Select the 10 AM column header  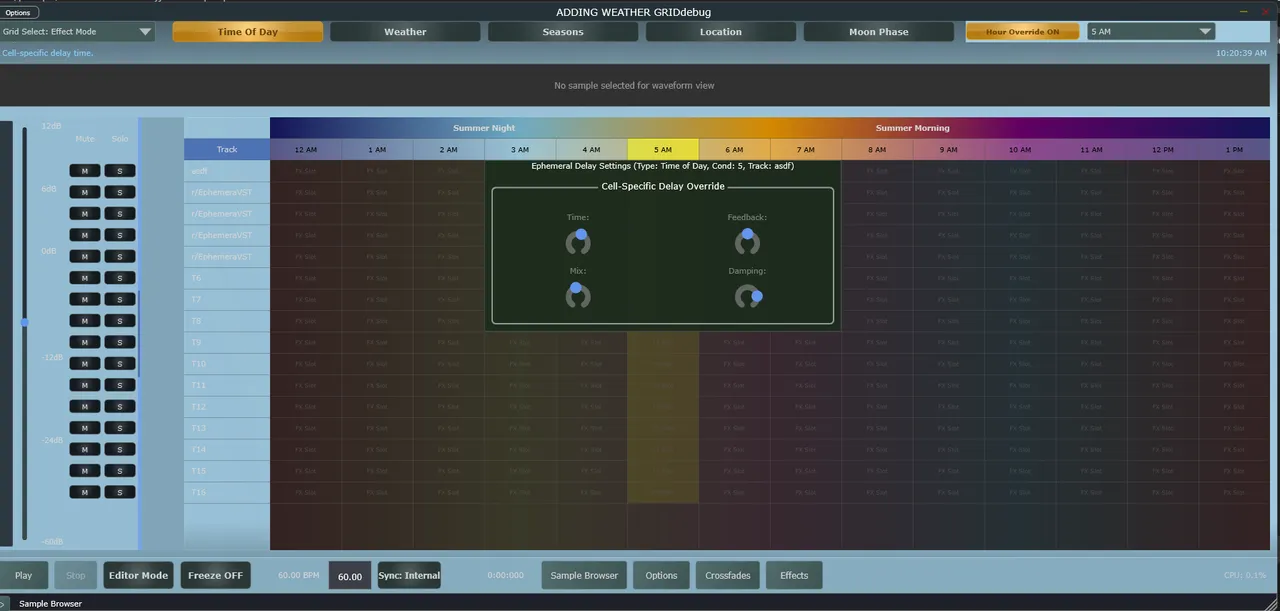tap(1019, 150)
